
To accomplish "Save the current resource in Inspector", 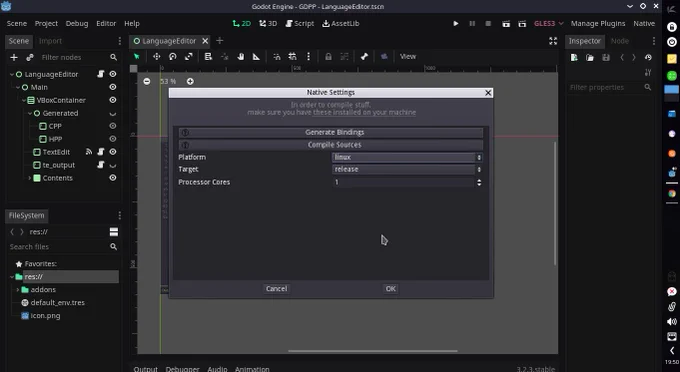I will [606, 57].
